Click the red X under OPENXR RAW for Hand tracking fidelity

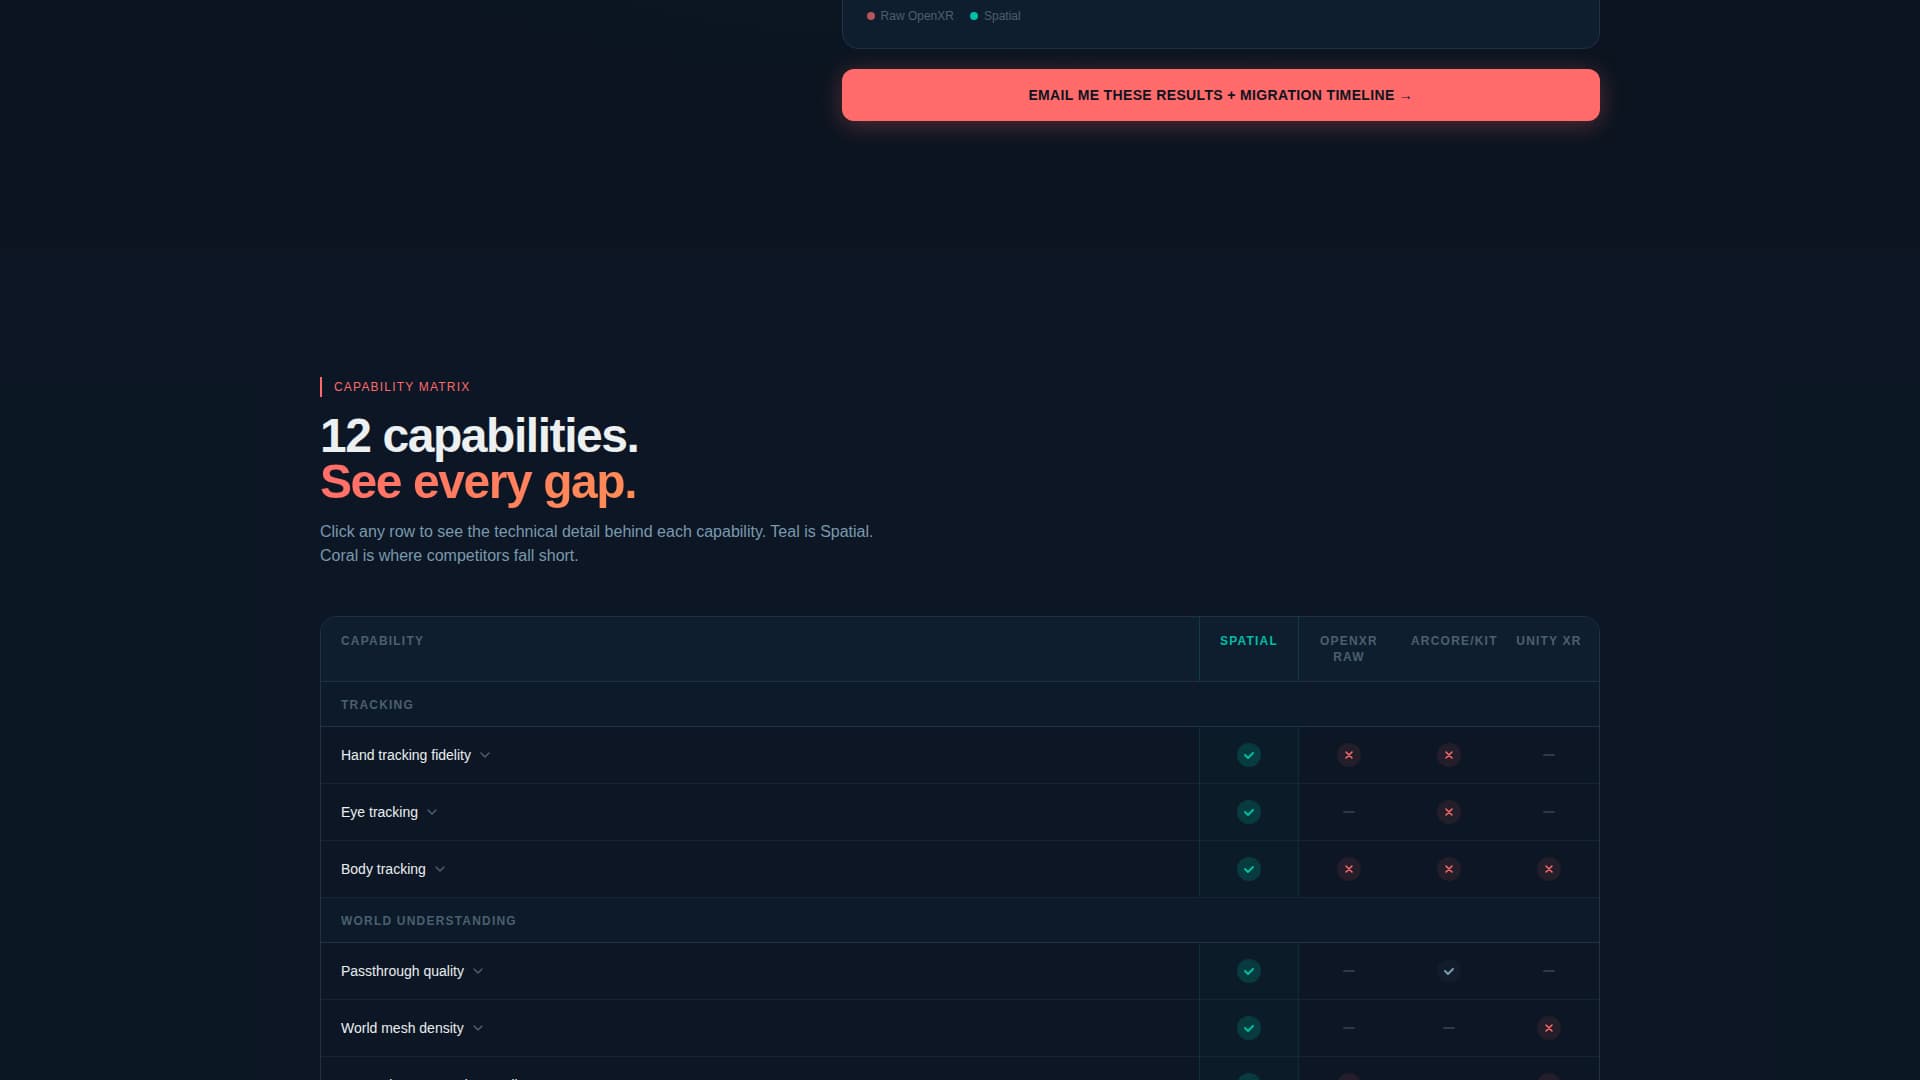(x=1348, y=755)
